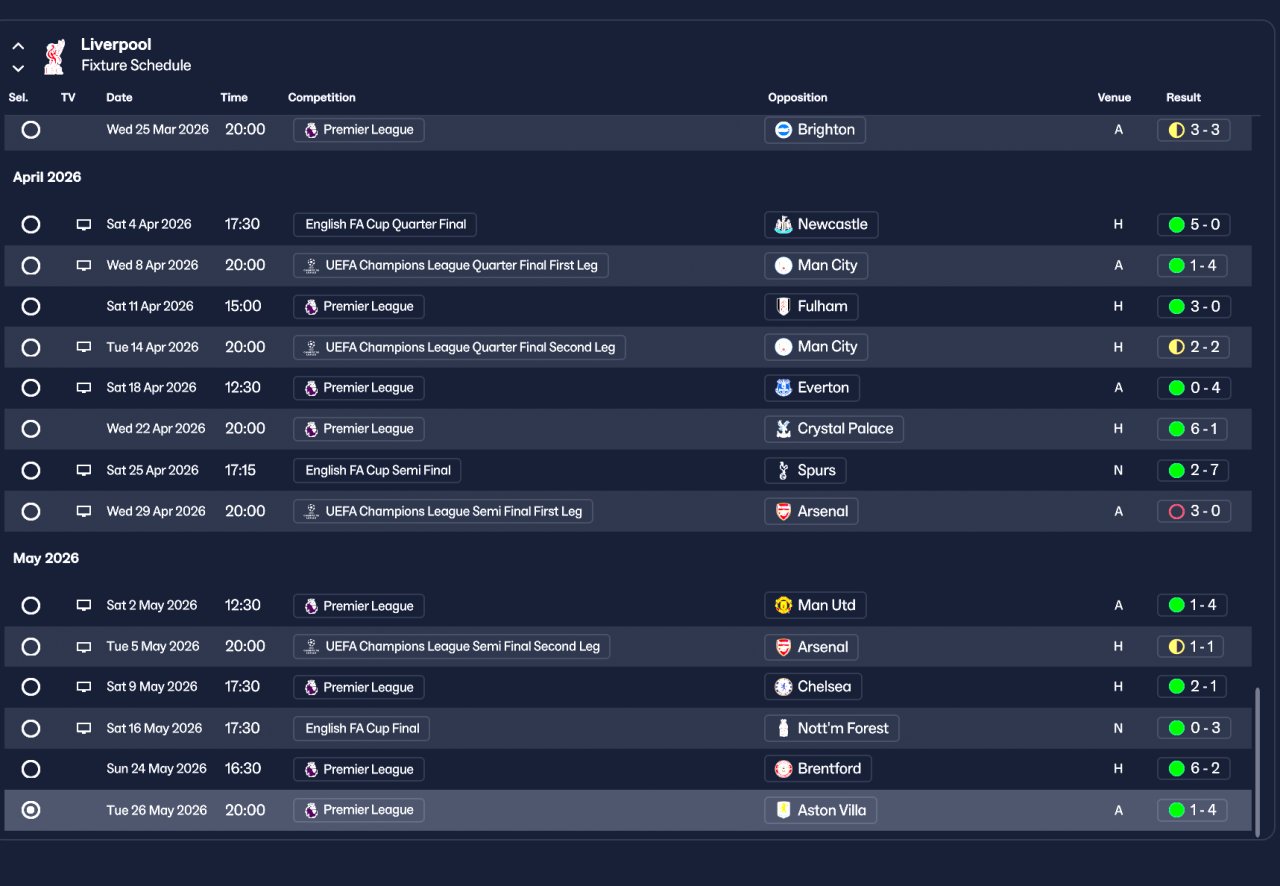
Task: Sort fixtures by the Time column header
Action: point(234,98)
